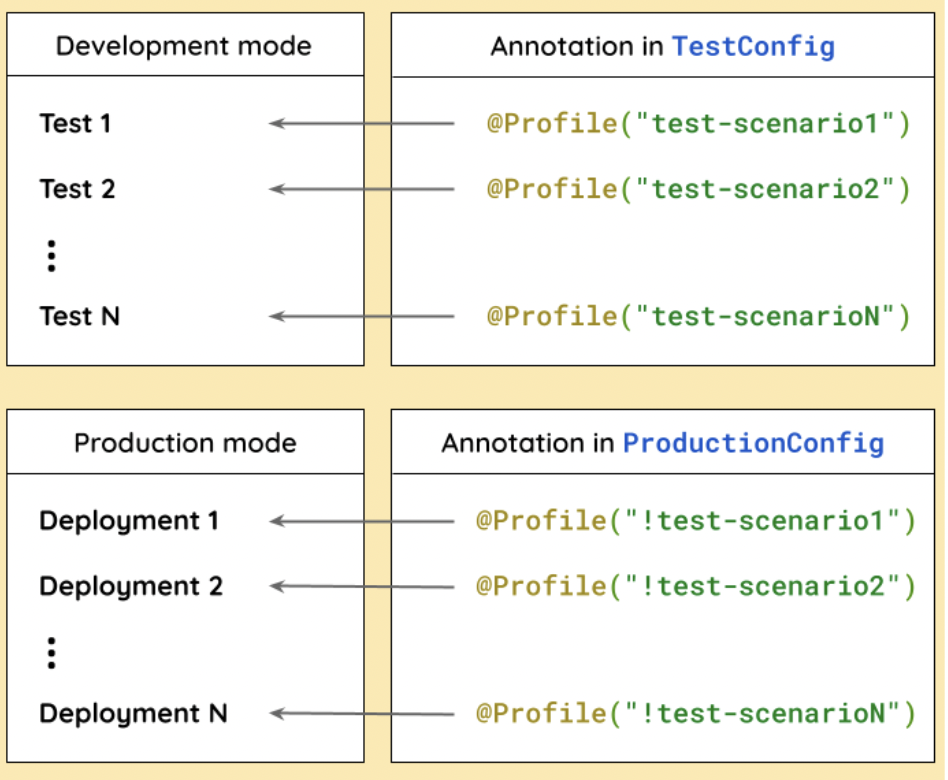Click the vertical ellipsis below Deployment 2
The height and width of the screenshot is (780, 948).
coord(52,651)
